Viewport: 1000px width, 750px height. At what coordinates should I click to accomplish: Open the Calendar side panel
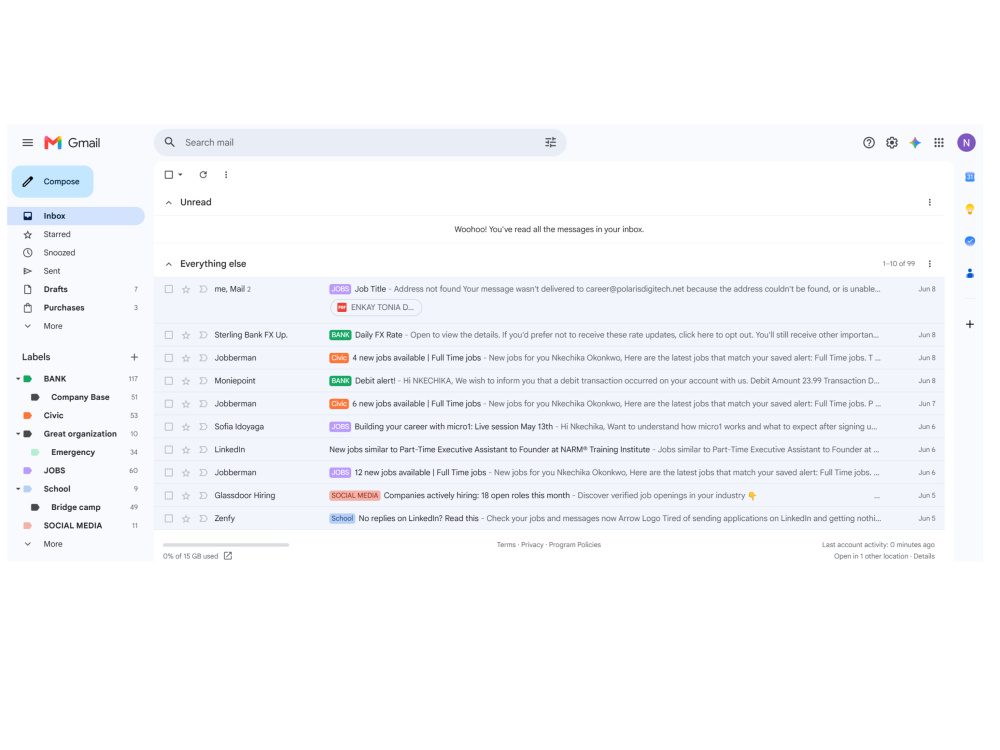click(969, 177)
